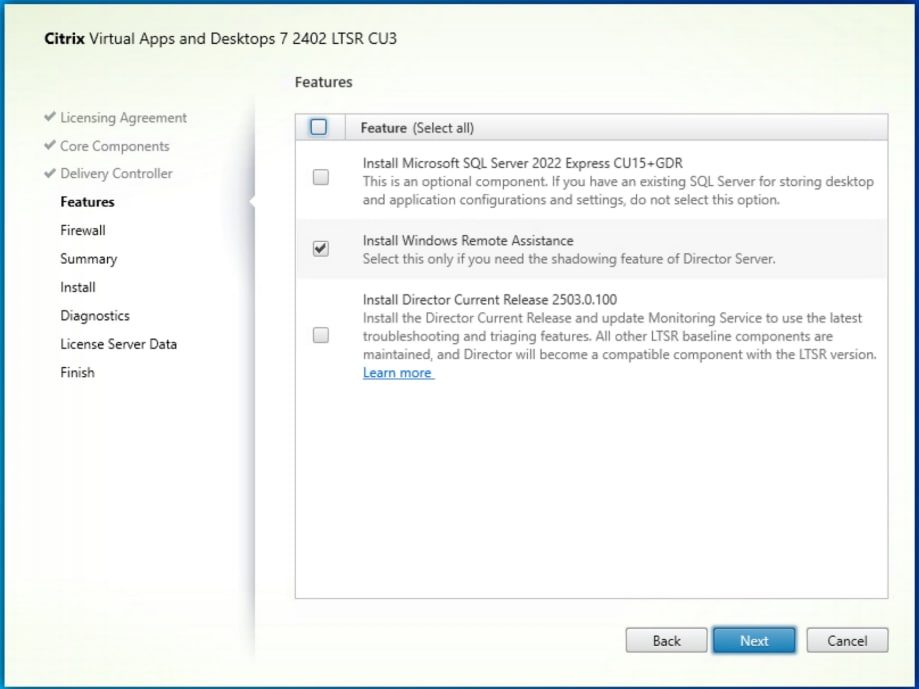Select the Install step in sidebar
919x689 pixels.
click(x=77, y=287)
